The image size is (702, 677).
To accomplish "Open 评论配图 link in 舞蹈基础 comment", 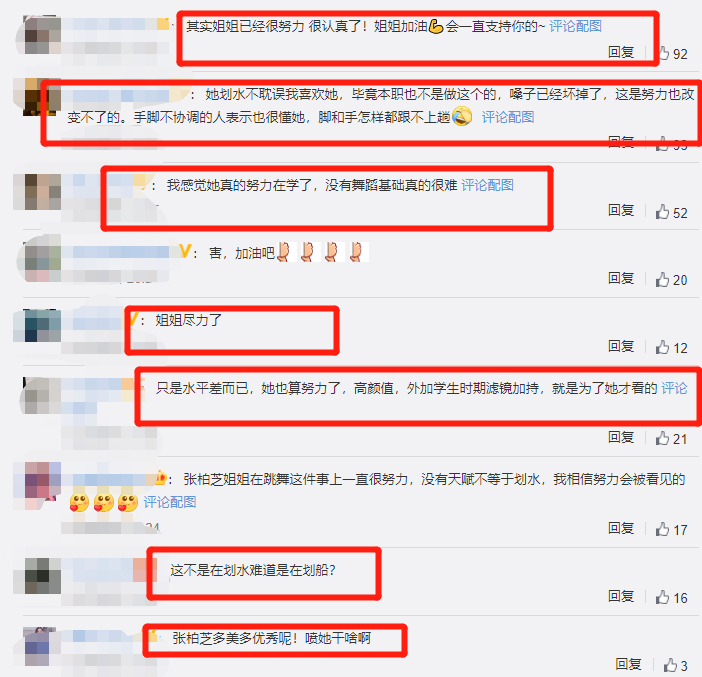I will point(487,185).
